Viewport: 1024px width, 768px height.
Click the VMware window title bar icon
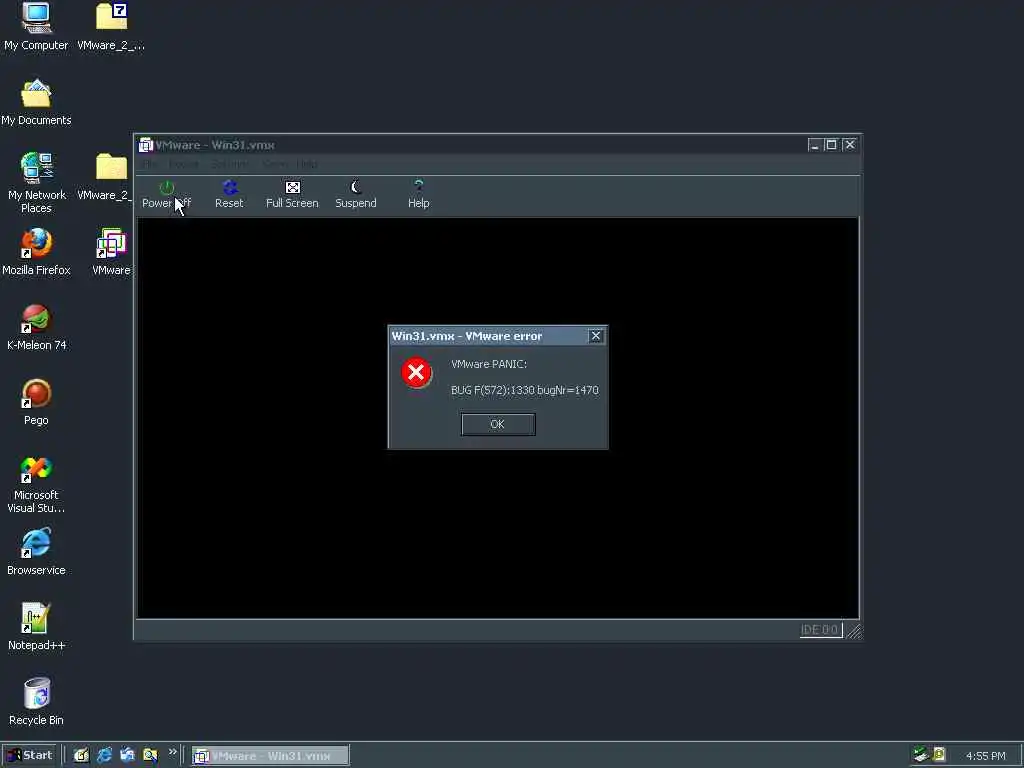point(146,145)
